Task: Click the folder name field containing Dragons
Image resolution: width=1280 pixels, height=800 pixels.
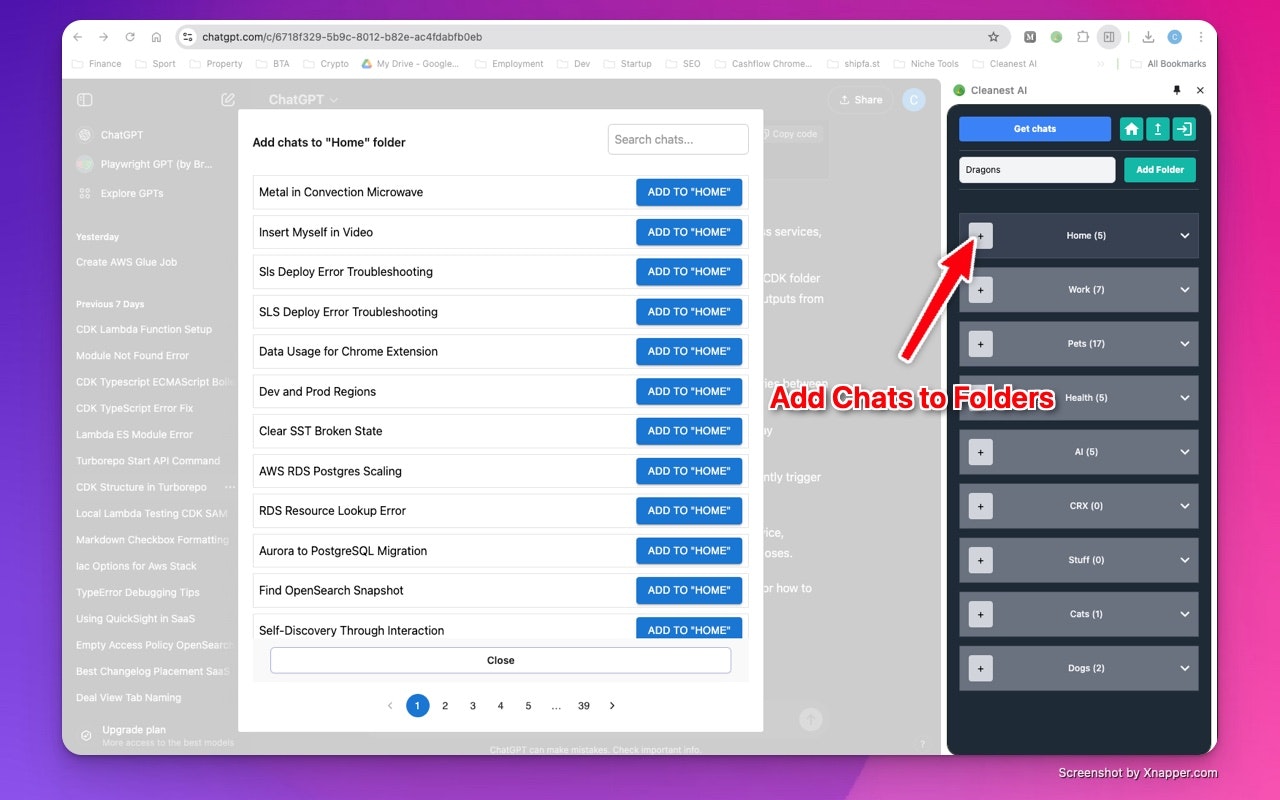Action: (1037, 170)
